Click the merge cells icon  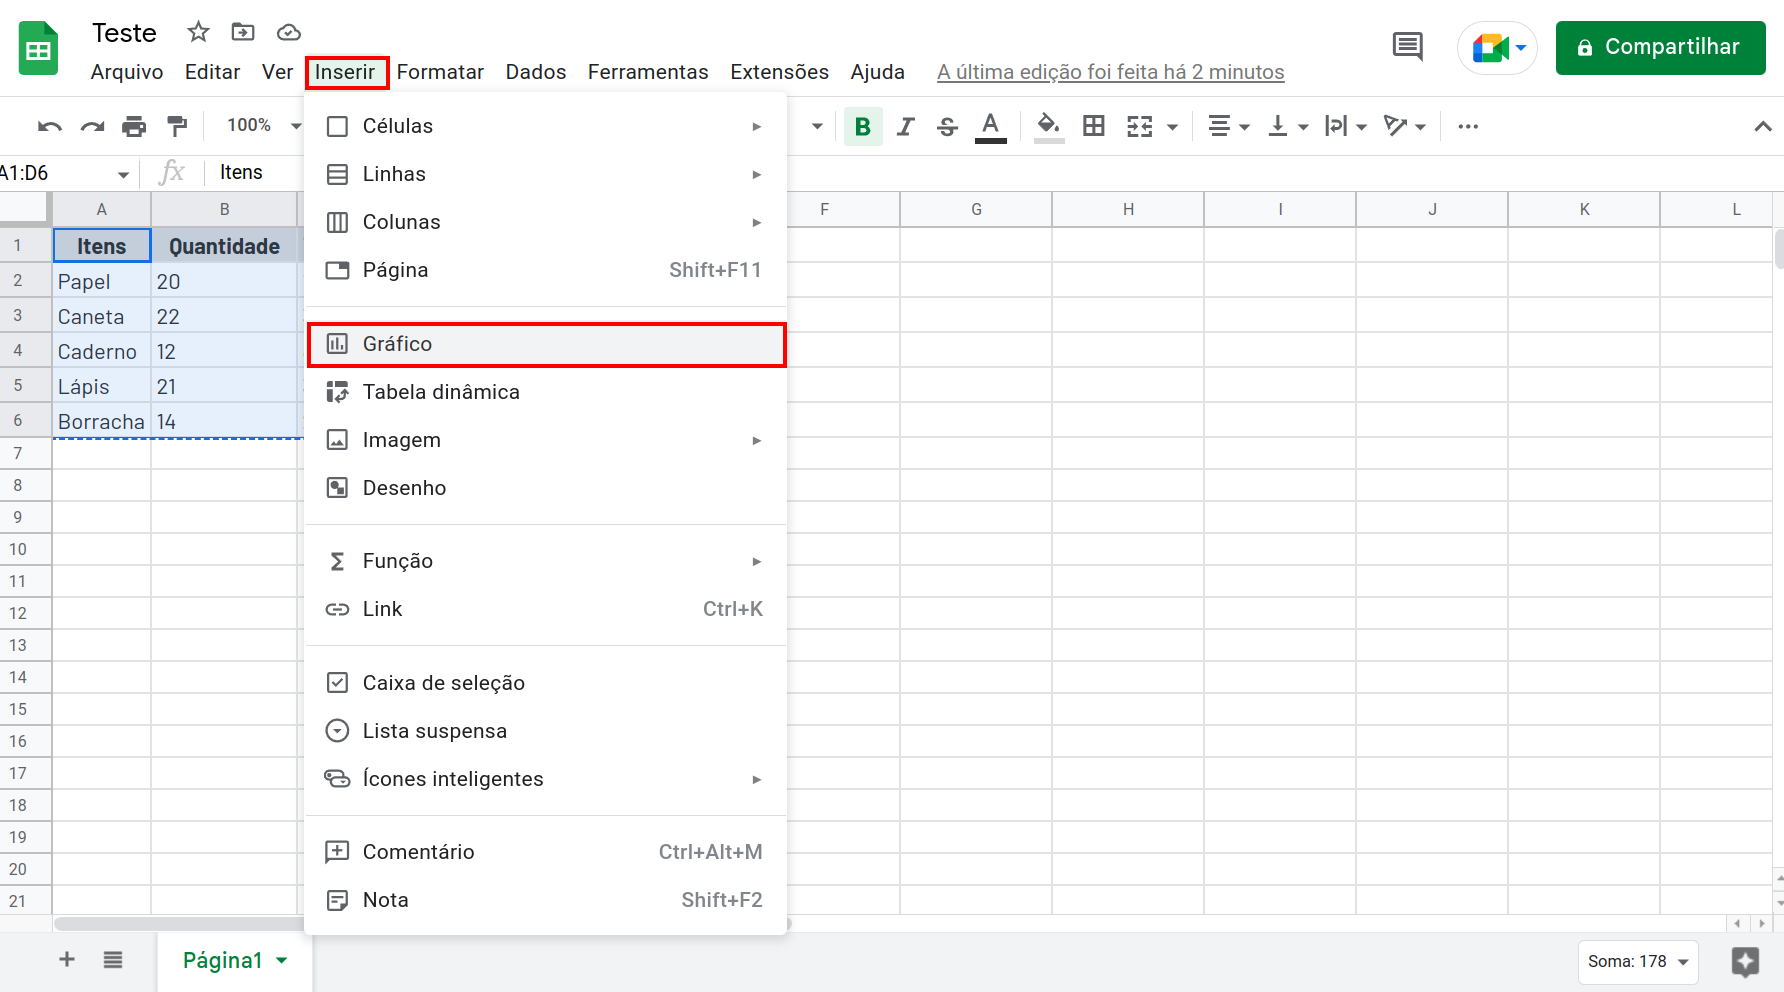tap(1139, 126)
